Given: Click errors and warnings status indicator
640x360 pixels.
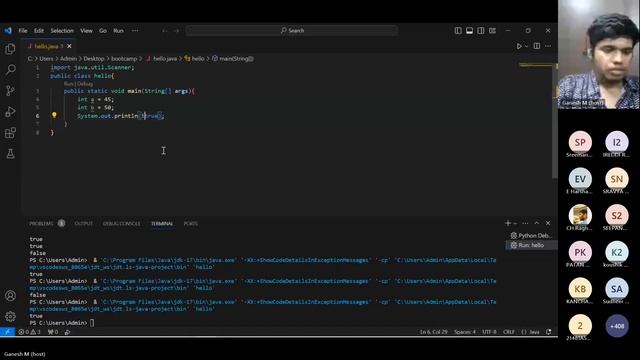Looking at the screenshot, I should [29, 332].
